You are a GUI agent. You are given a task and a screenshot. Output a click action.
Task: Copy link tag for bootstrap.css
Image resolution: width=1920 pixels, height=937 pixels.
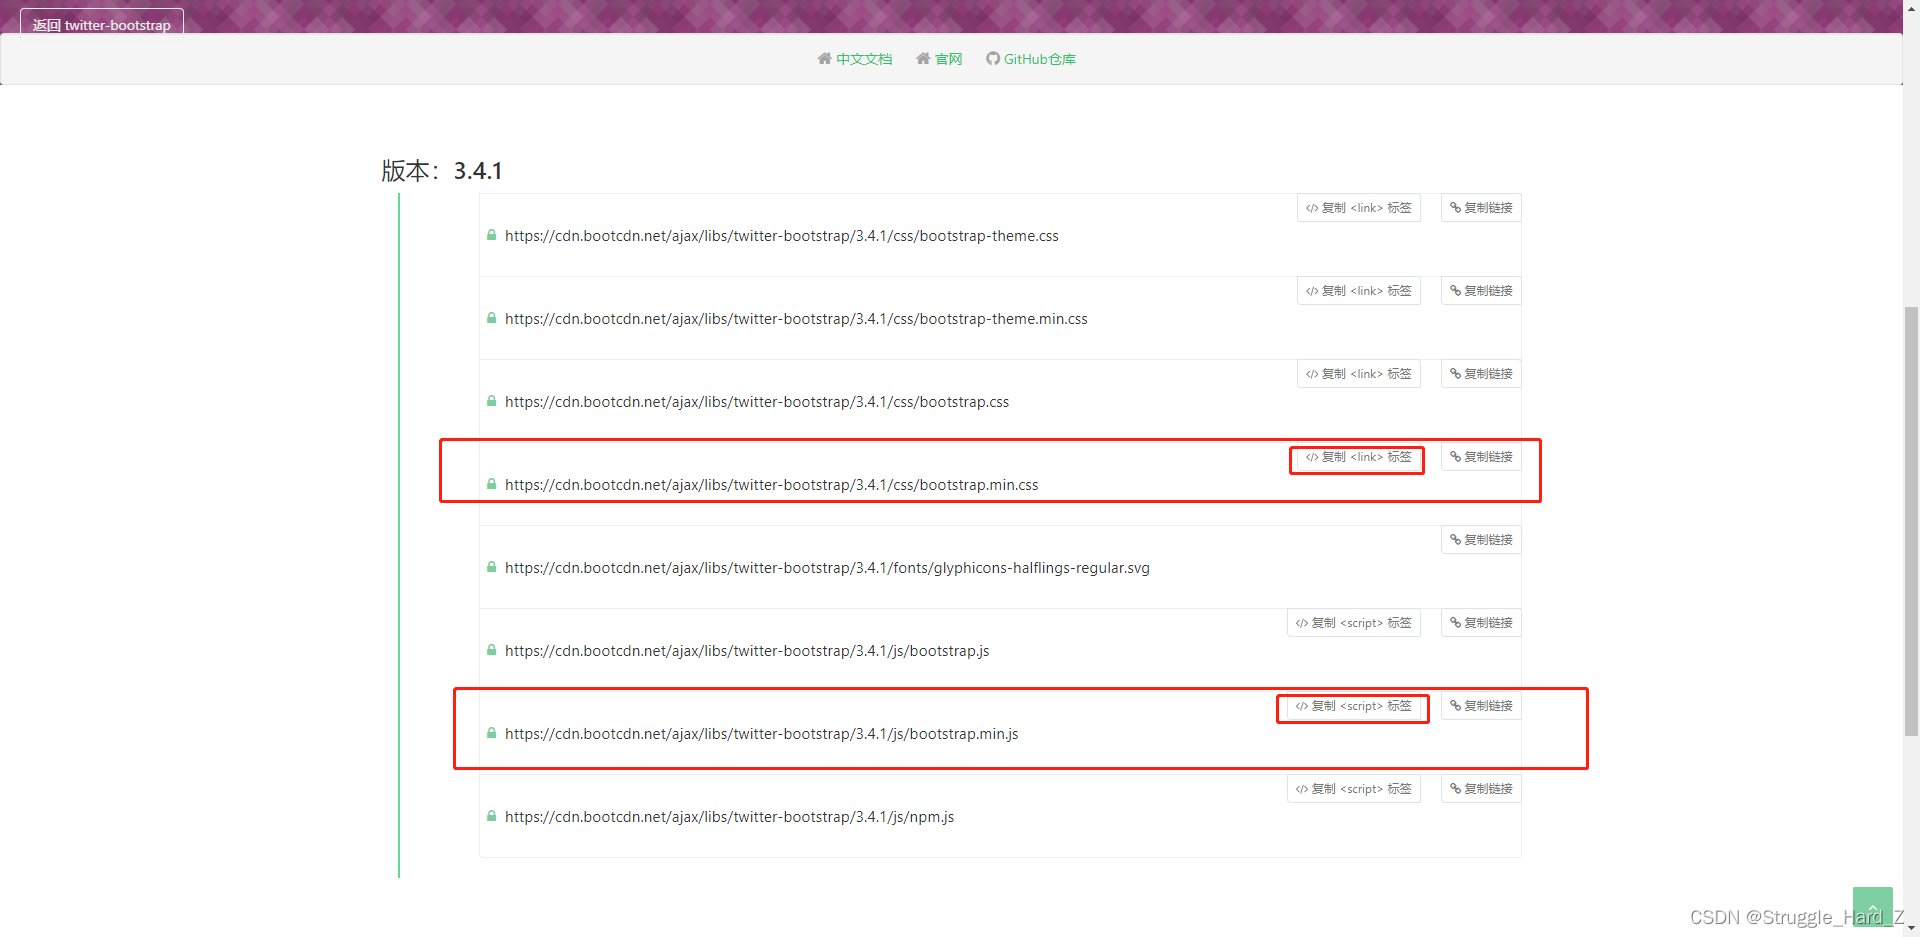[1358, 374]
